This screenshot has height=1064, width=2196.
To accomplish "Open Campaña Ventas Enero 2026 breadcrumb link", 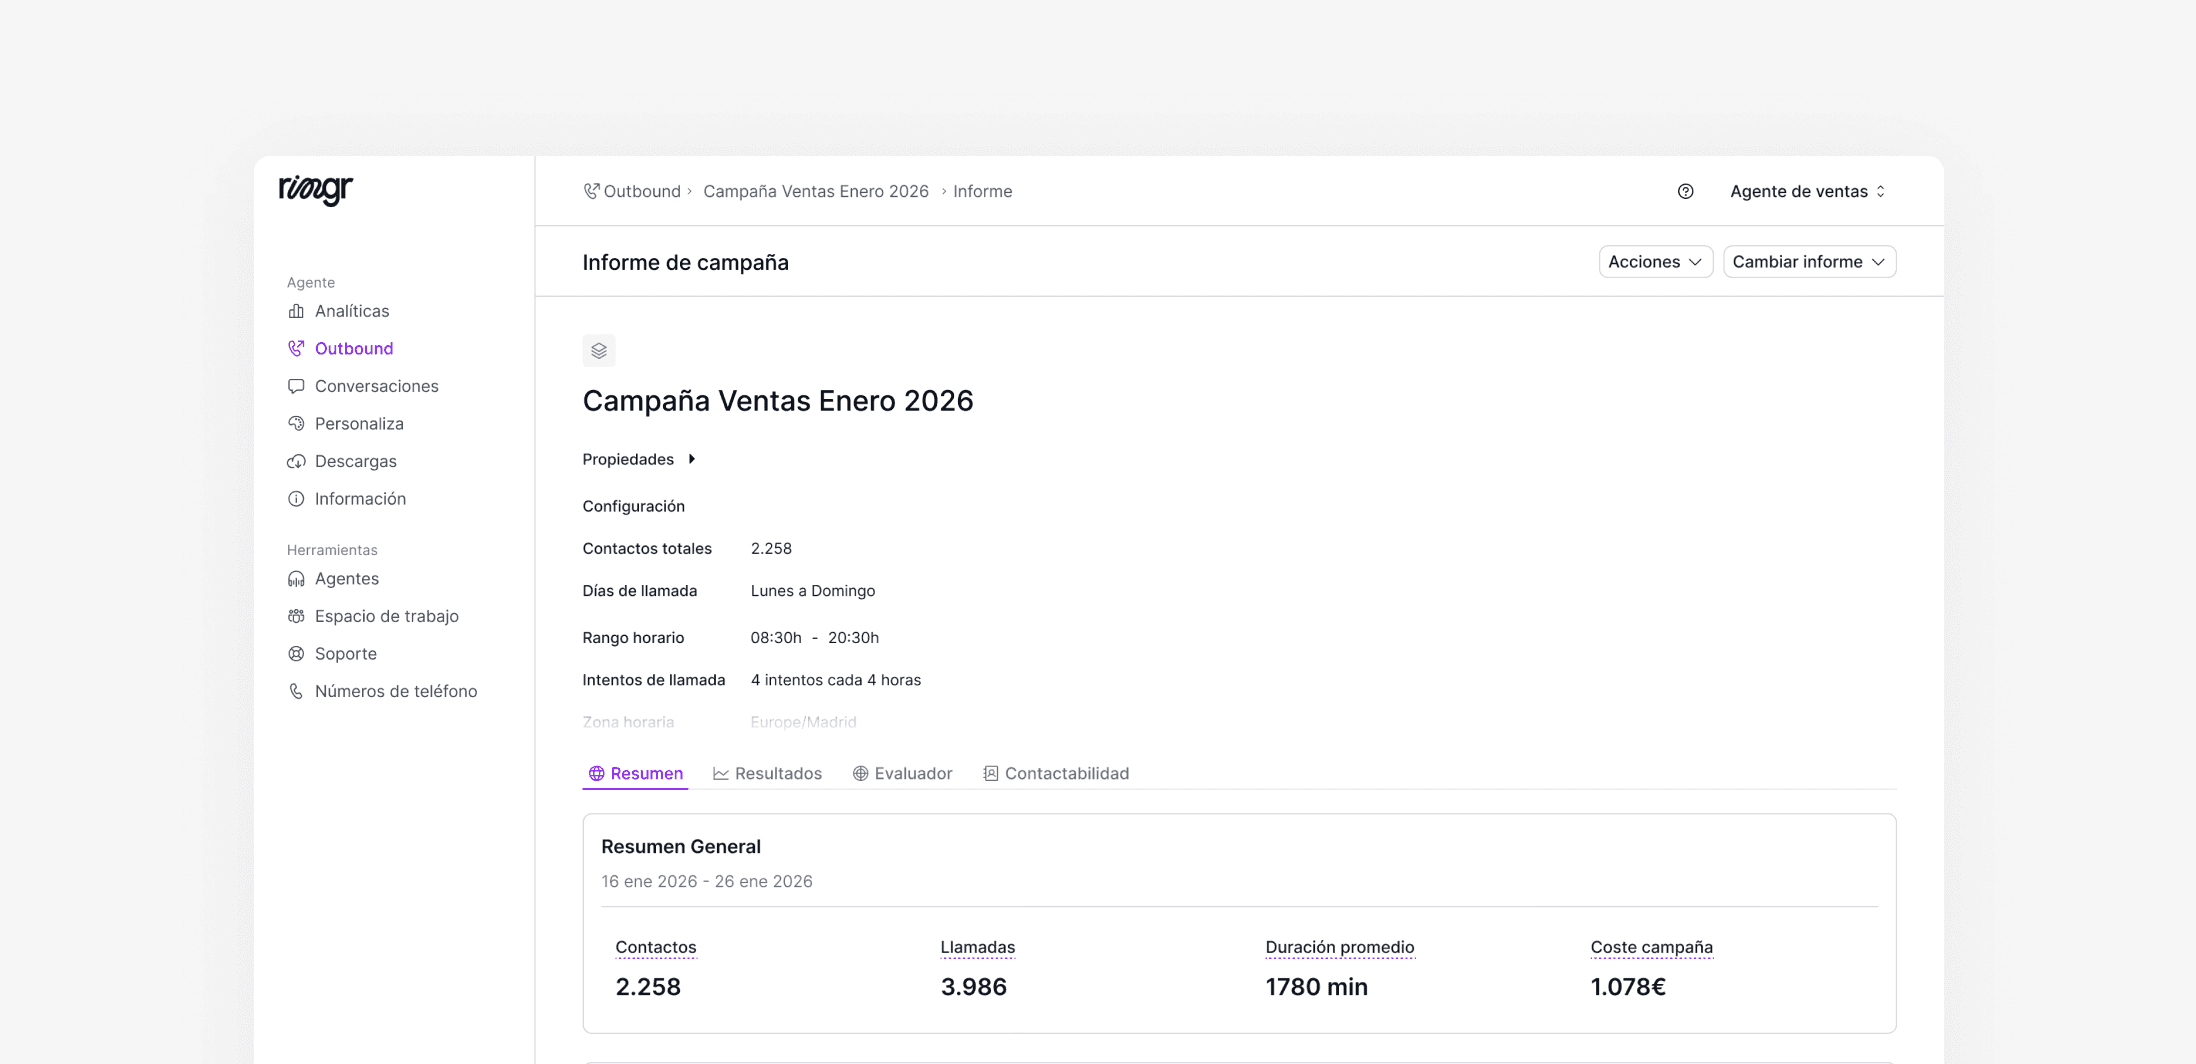I will (x=815, y=191).
